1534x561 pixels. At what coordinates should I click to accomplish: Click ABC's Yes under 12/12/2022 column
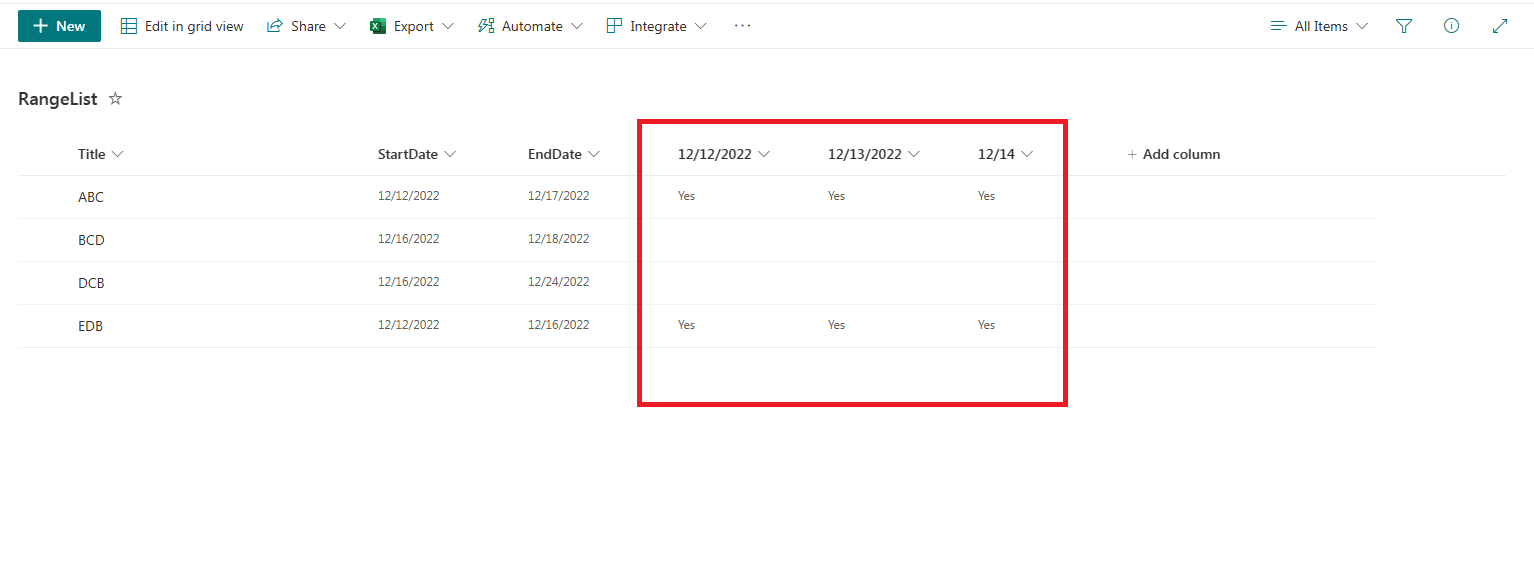[686, 196]
